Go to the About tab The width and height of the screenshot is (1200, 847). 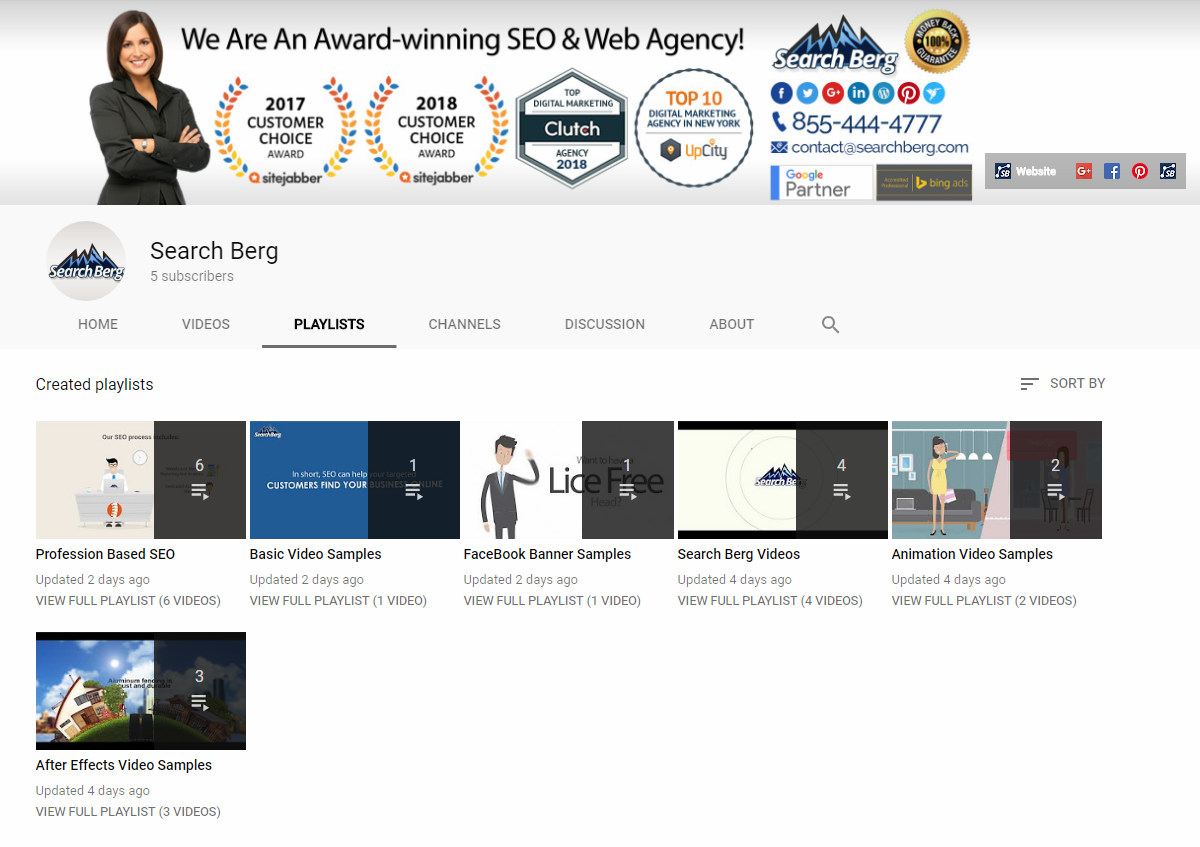(x=732, y=324)
